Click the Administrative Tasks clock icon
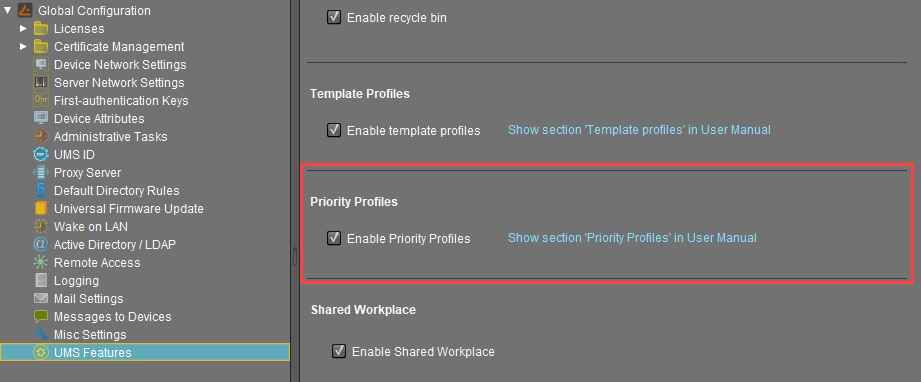 [x=41, y=136]
